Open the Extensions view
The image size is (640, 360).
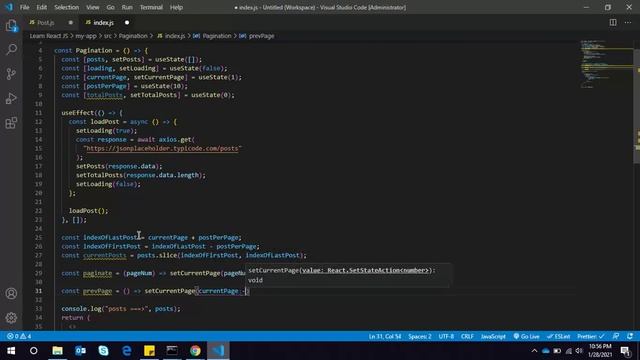click(11, 123)
